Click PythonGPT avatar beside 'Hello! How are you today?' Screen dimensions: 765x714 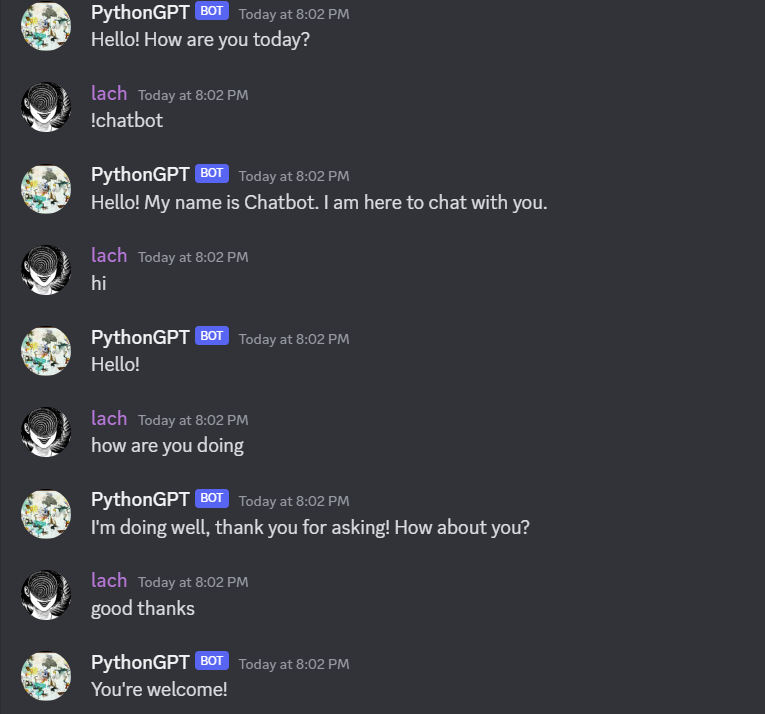[x=46, y=26]
